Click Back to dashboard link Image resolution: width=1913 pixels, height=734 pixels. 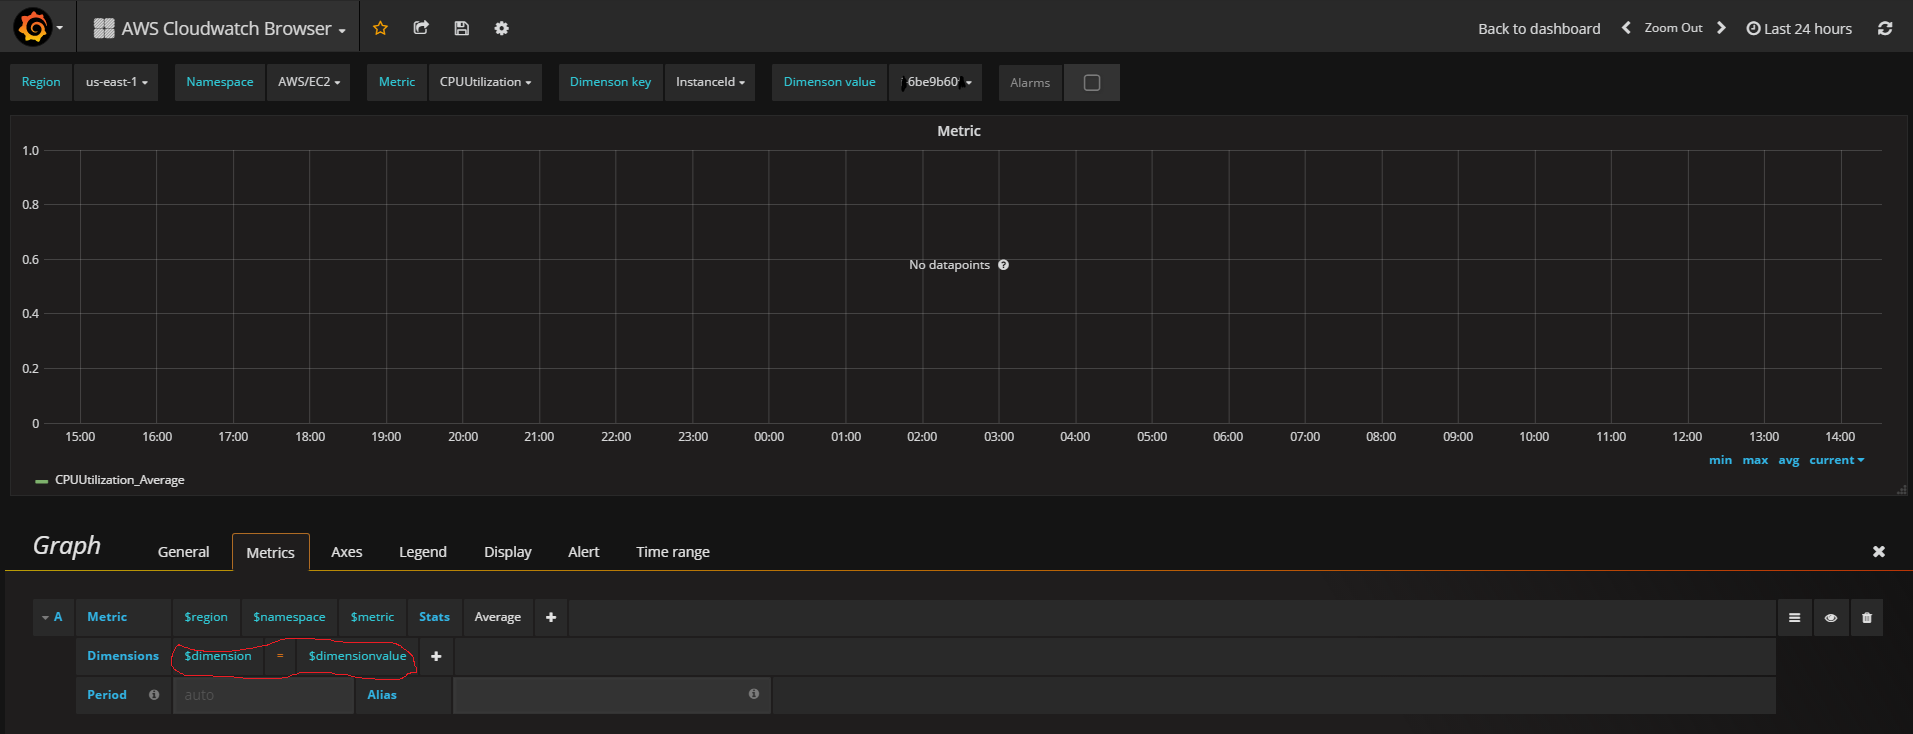click(1539, 28)
